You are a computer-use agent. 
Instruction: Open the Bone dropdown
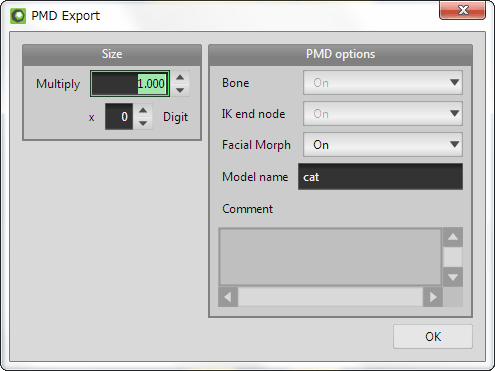pos(383,83)
